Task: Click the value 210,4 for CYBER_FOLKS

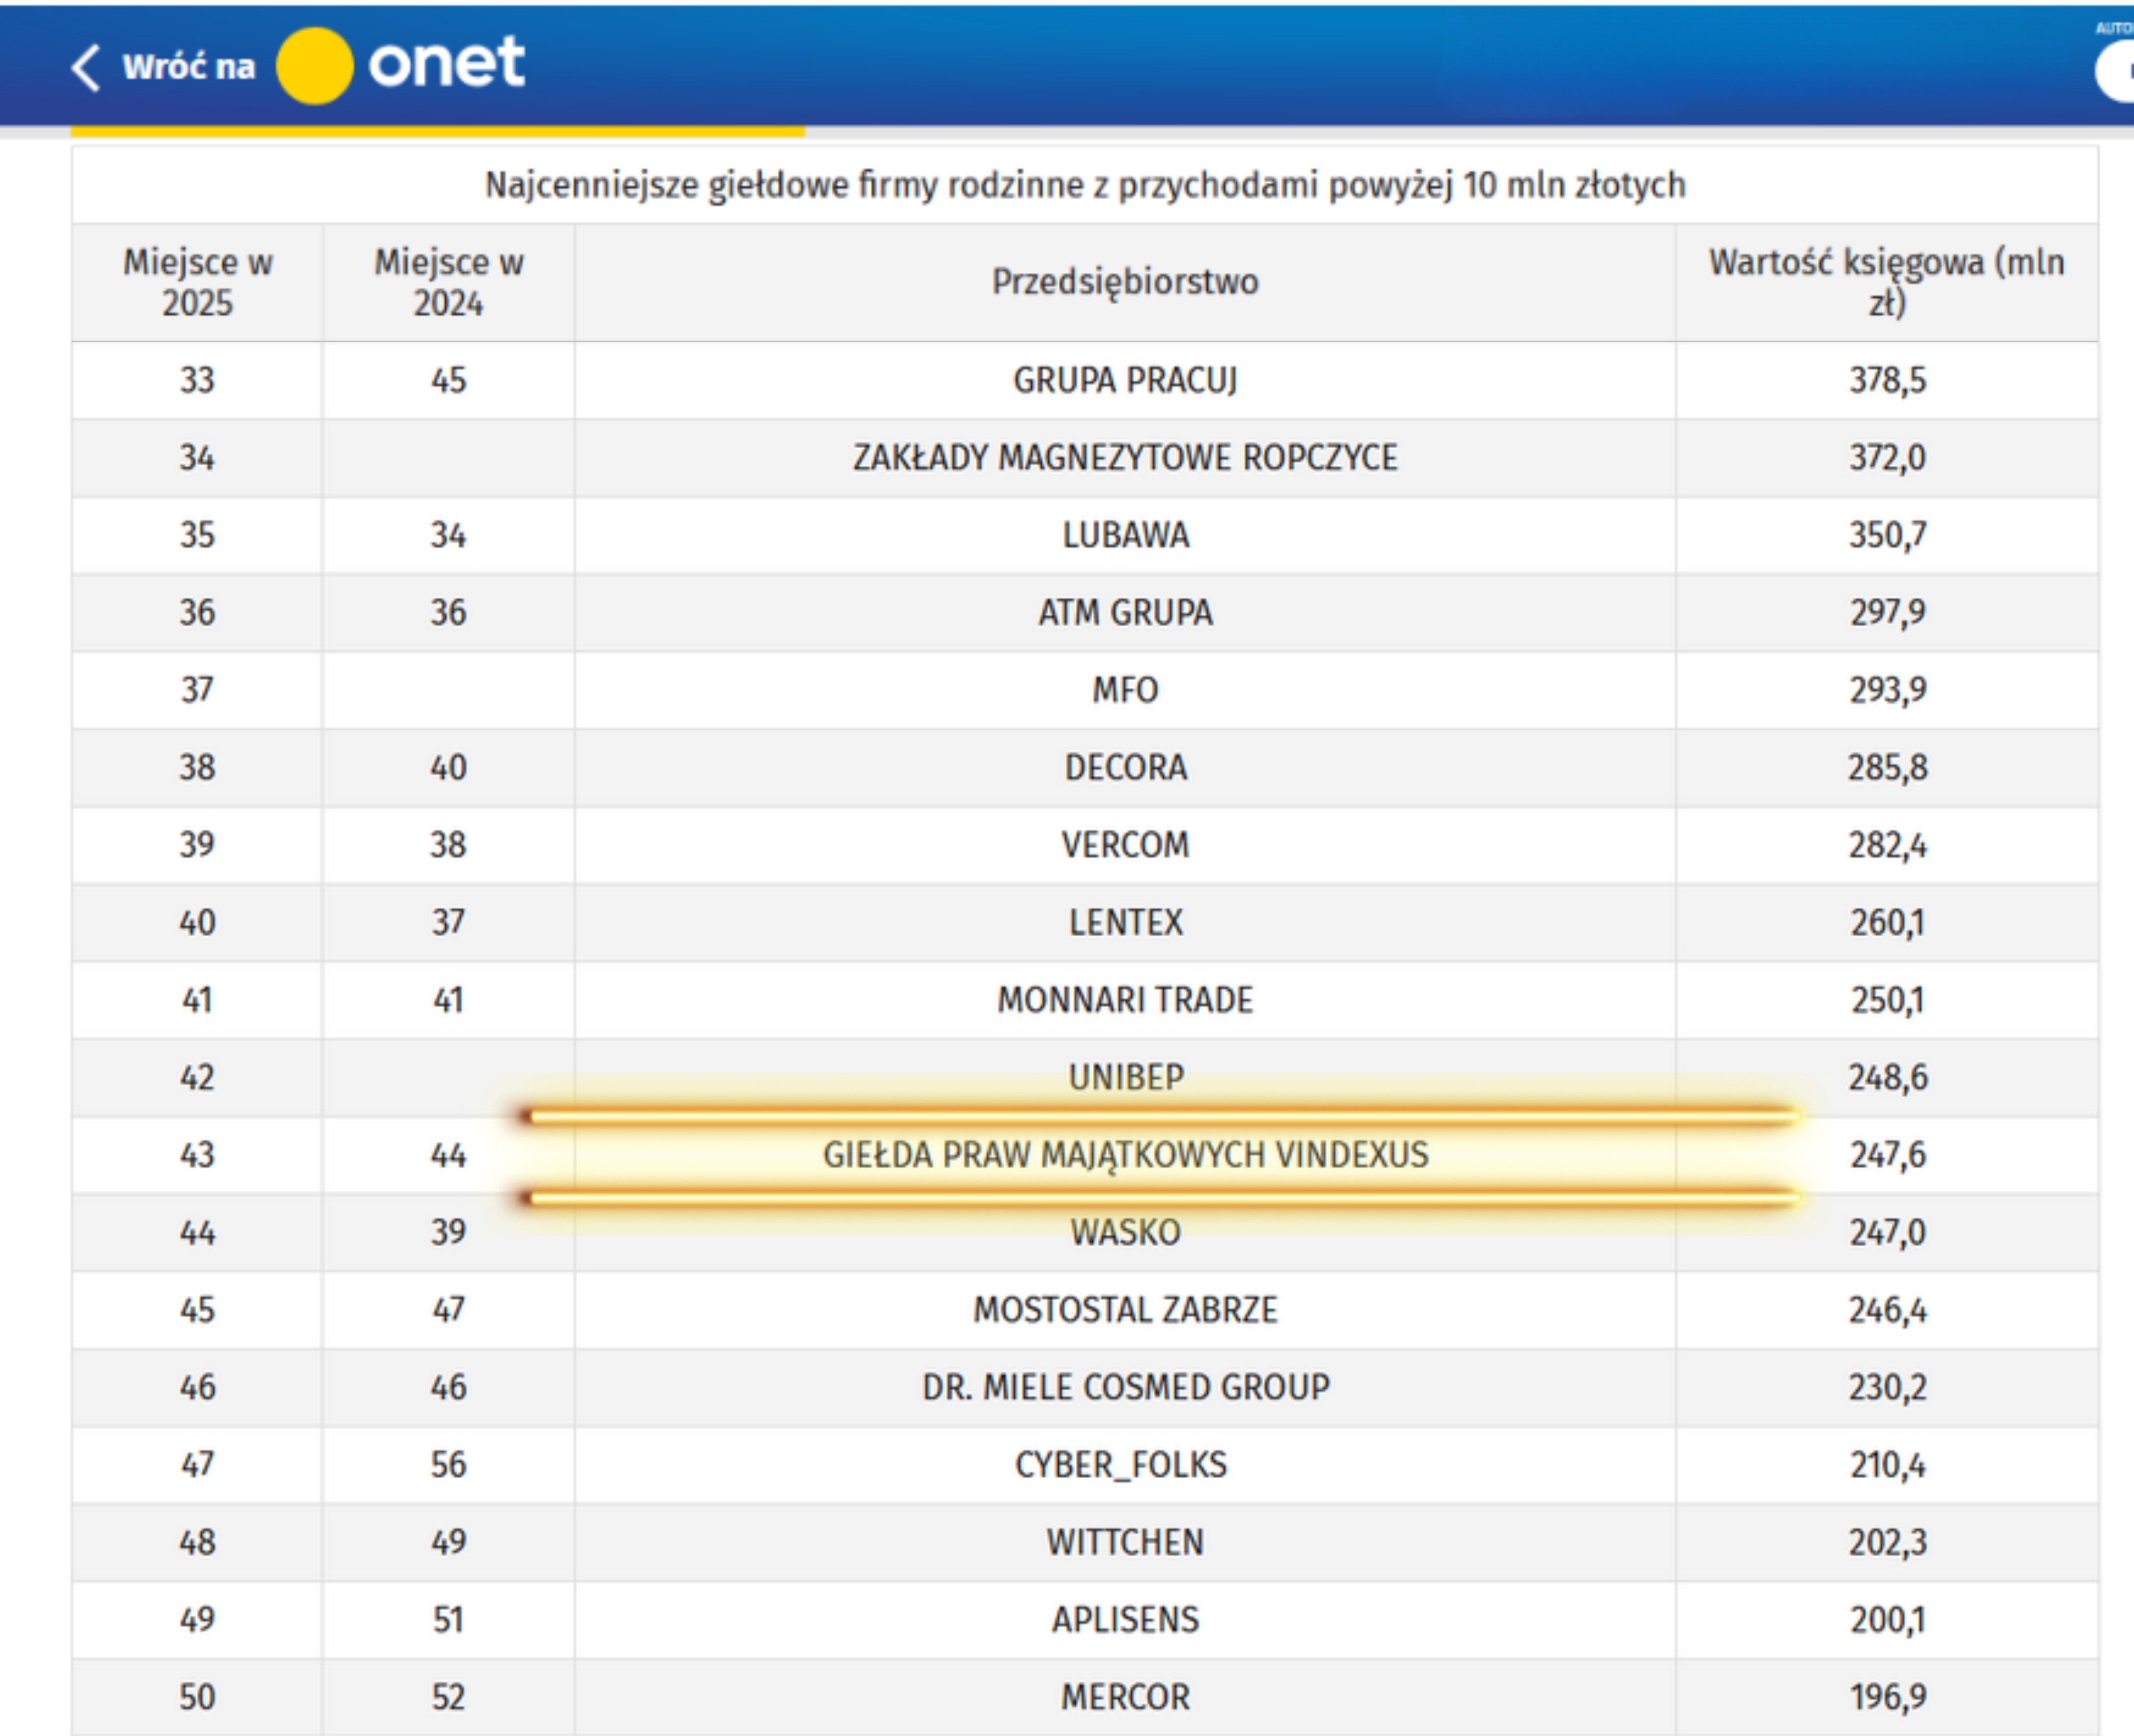Action: tap(1887, 1465)
